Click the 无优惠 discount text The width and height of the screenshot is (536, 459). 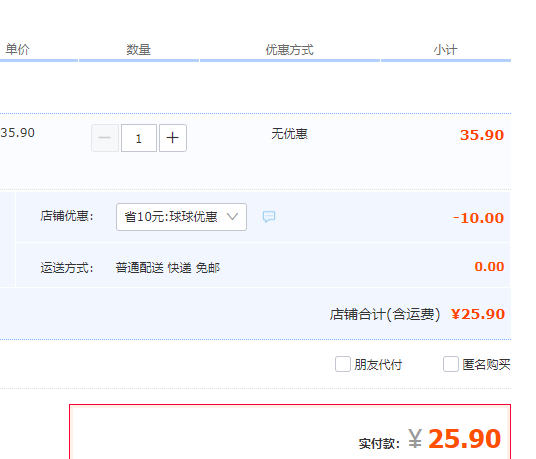(x=290, y=134)
